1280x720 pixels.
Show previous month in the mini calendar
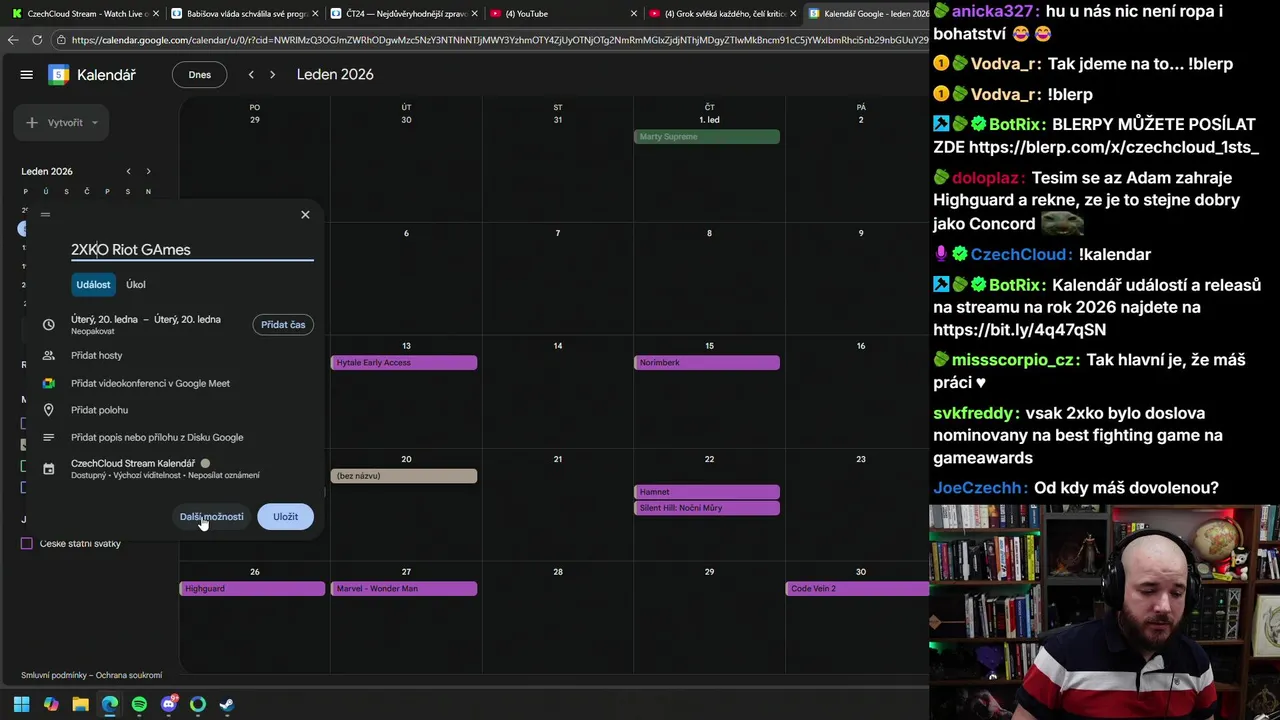point(128,171)
